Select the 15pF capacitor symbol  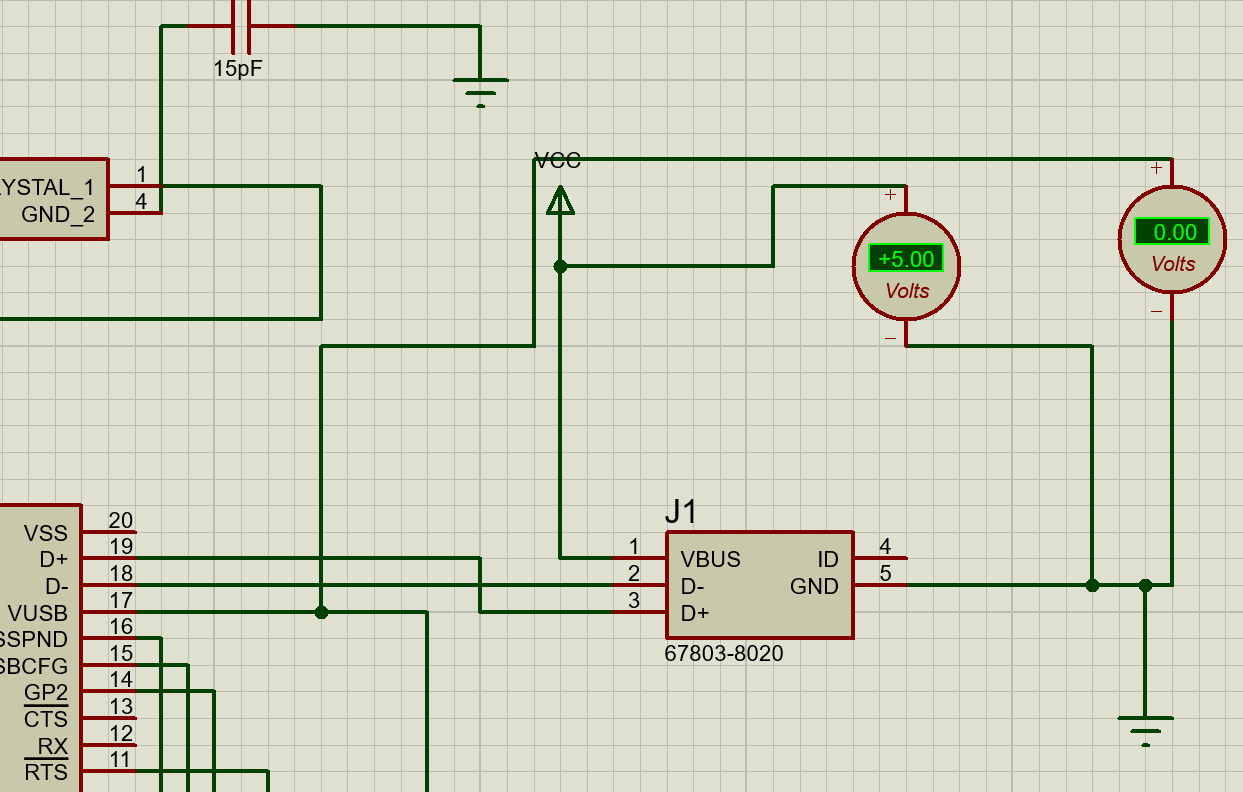pyautogui.click(x=241, y=26)
